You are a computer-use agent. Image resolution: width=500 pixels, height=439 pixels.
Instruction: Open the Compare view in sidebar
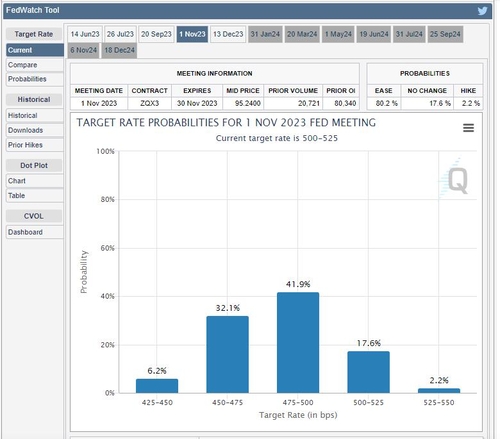pyautogui.click(x=35, y=65)
